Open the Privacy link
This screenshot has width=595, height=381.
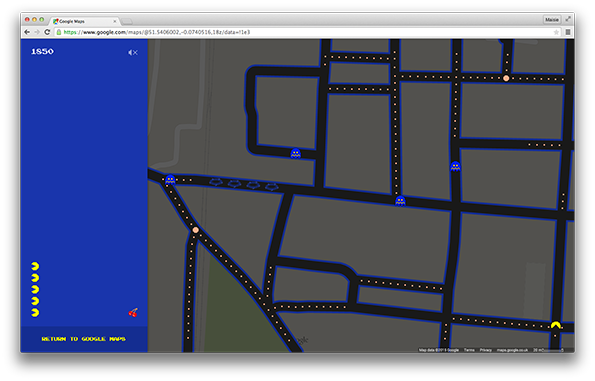coord(485,350)
